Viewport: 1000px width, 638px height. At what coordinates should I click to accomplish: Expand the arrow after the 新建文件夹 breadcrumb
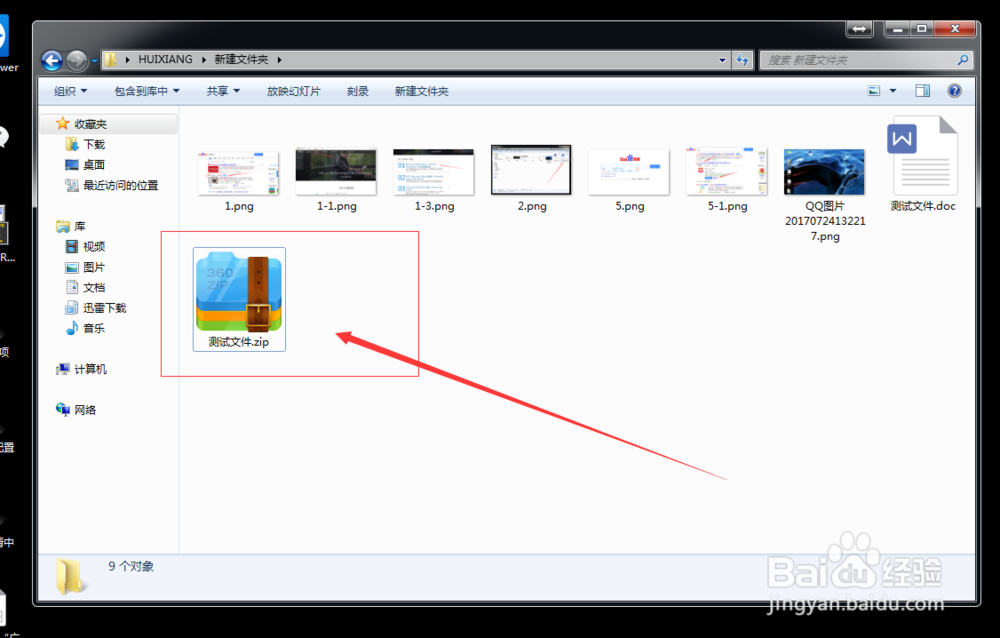click(279, 60)
